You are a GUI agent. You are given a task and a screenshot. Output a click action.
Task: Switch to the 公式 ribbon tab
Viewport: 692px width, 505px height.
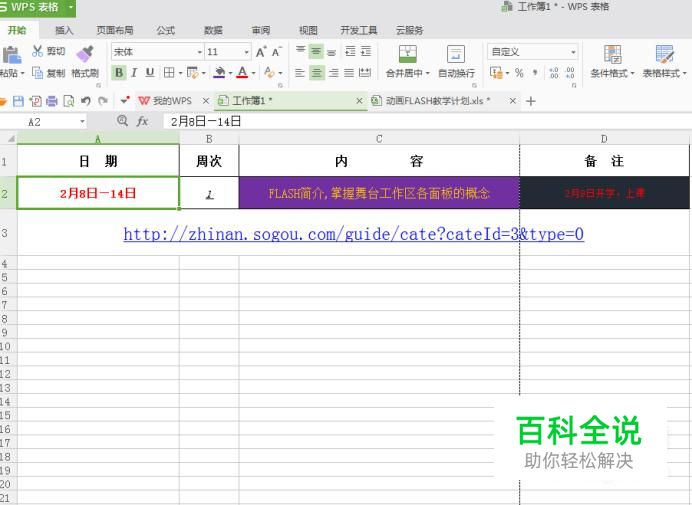coord(165,30)
